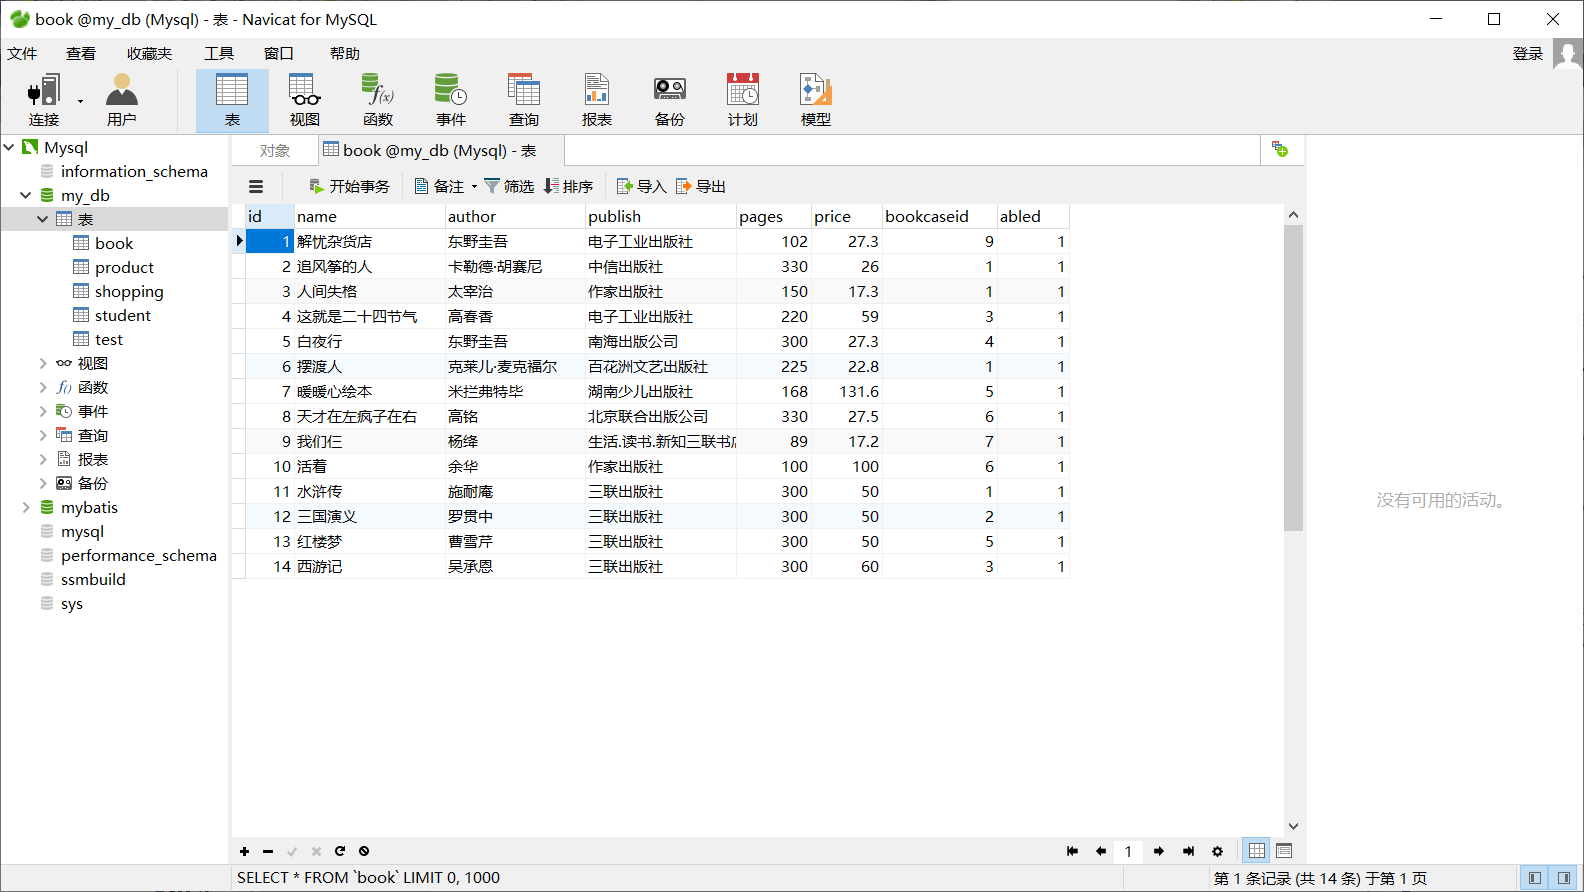Select the shopping table in the tree
Viewport: 1584px width, 892px height.
coord(129,291)
